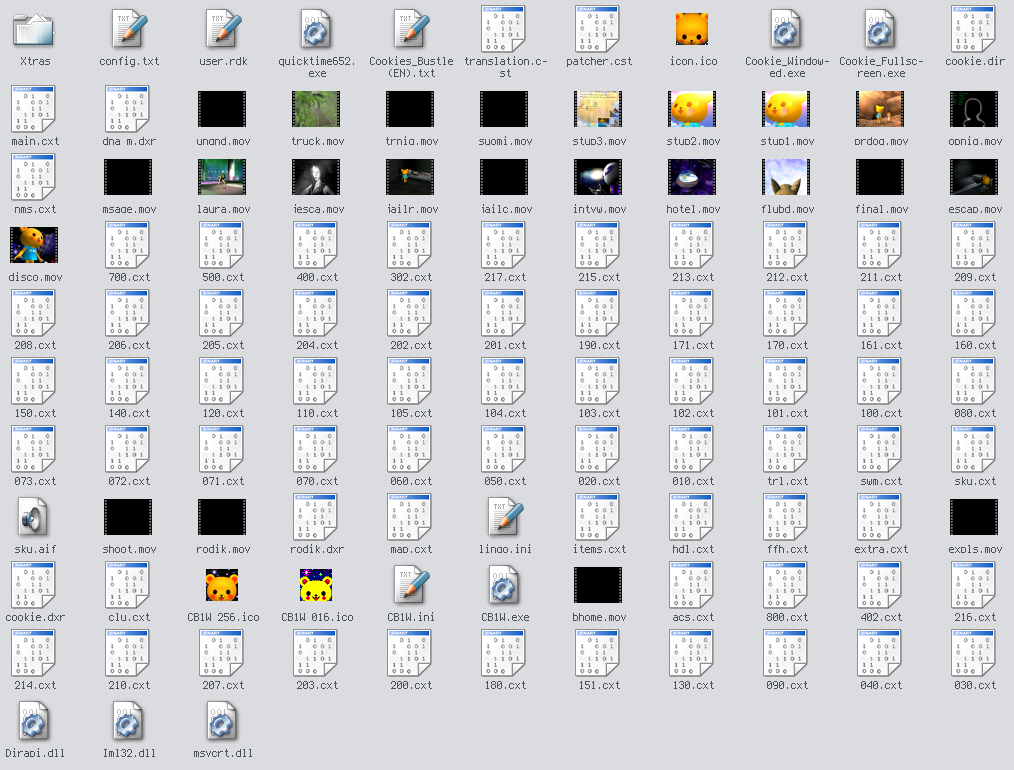This screenshot has width=1014, height=770.
Task: Select the dna_m.dxr file icon
Action: pyautogui.click(x=129, y=109)
